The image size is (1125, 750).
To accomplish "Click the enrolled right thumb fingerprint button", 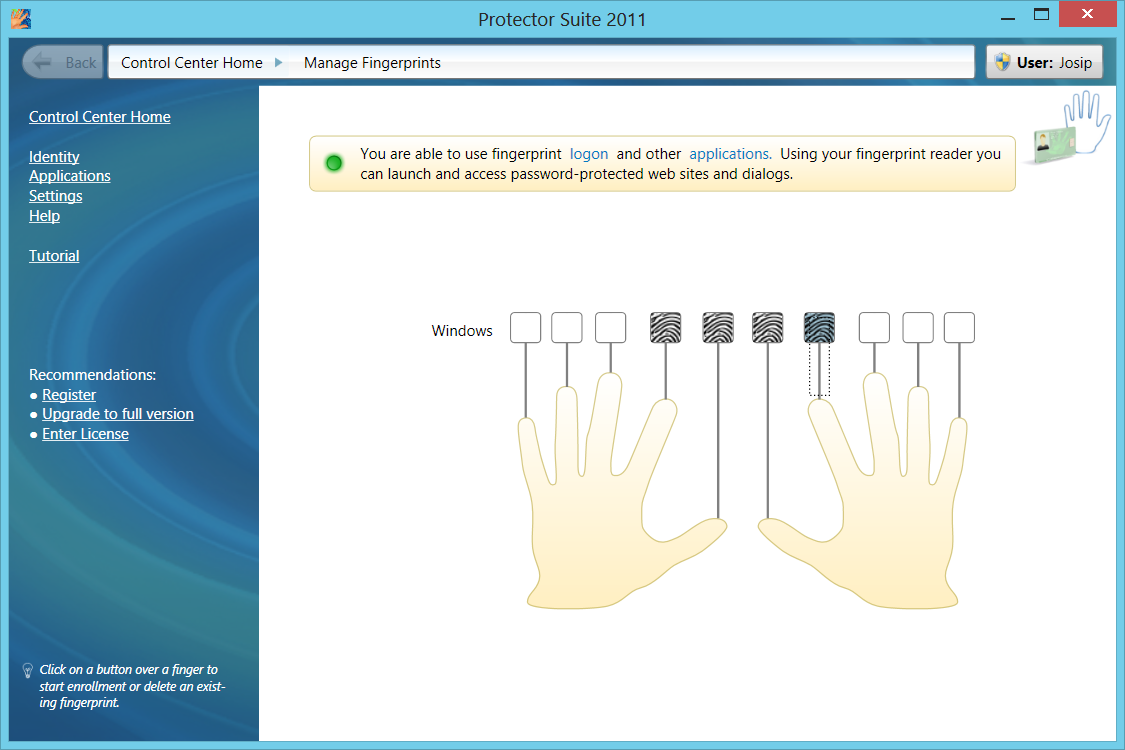I will pos(767,328).
